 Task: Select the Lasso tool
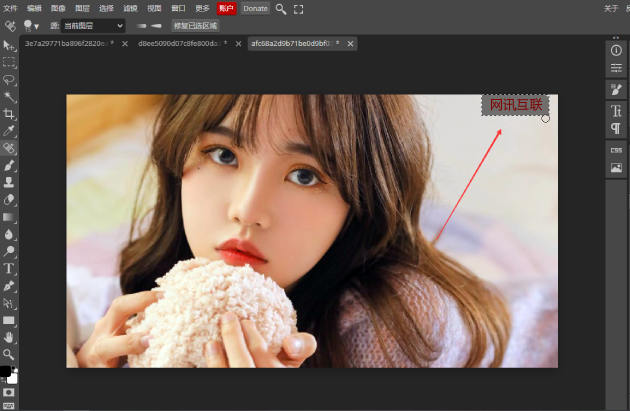click(9, 79)
